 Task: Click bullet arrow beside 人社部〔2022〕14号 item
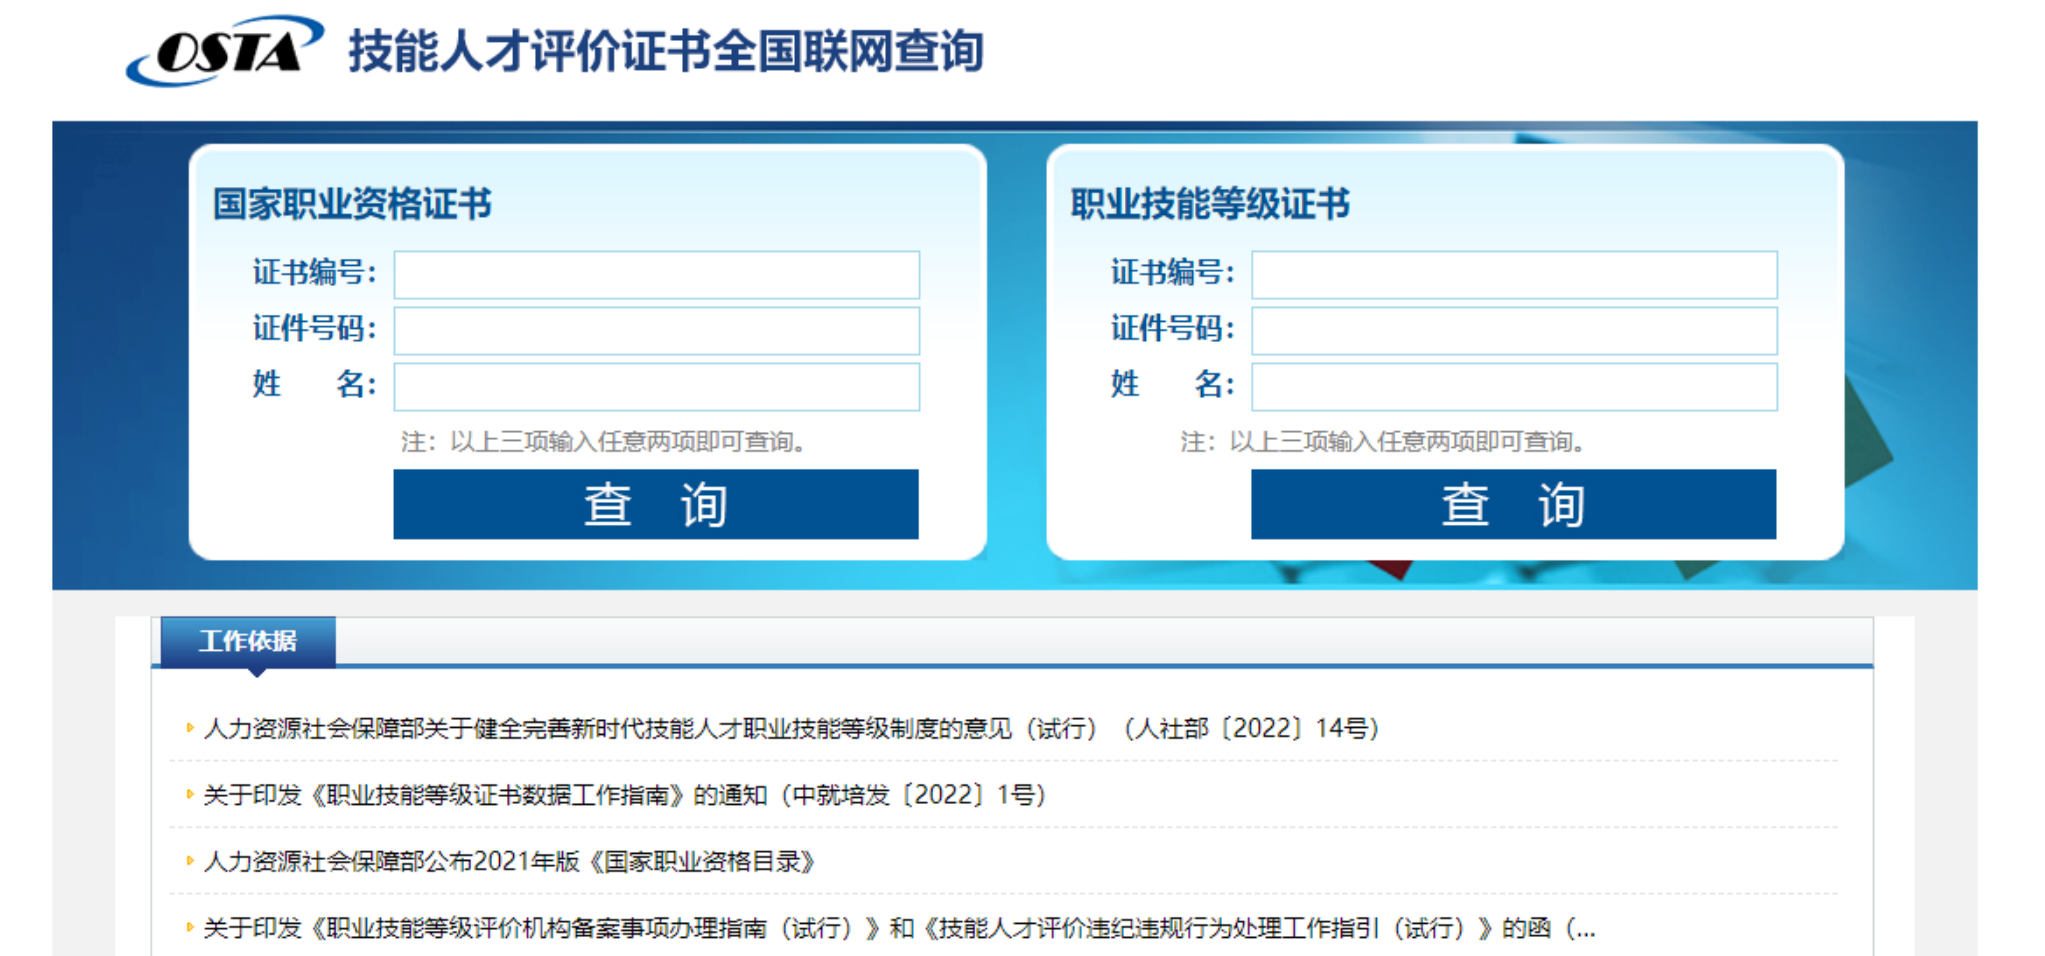click(x=189, y=728)
